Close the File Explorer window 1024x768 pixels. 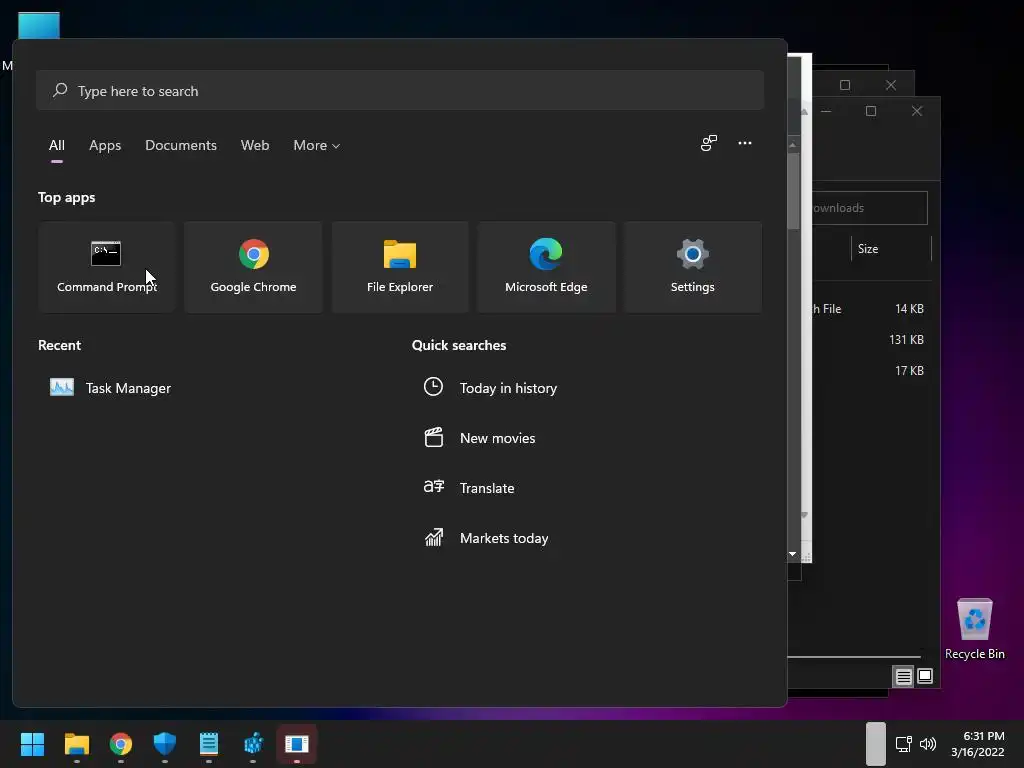tap(916, 111)
